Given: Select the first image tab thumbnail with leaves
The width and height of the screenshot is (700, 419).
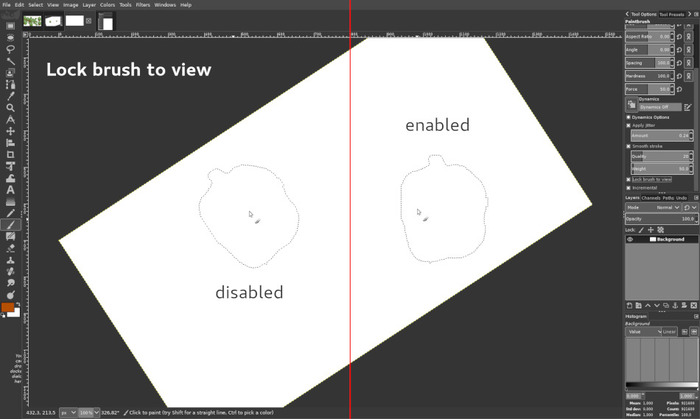Looking at the screenshot, I should 32,21.
